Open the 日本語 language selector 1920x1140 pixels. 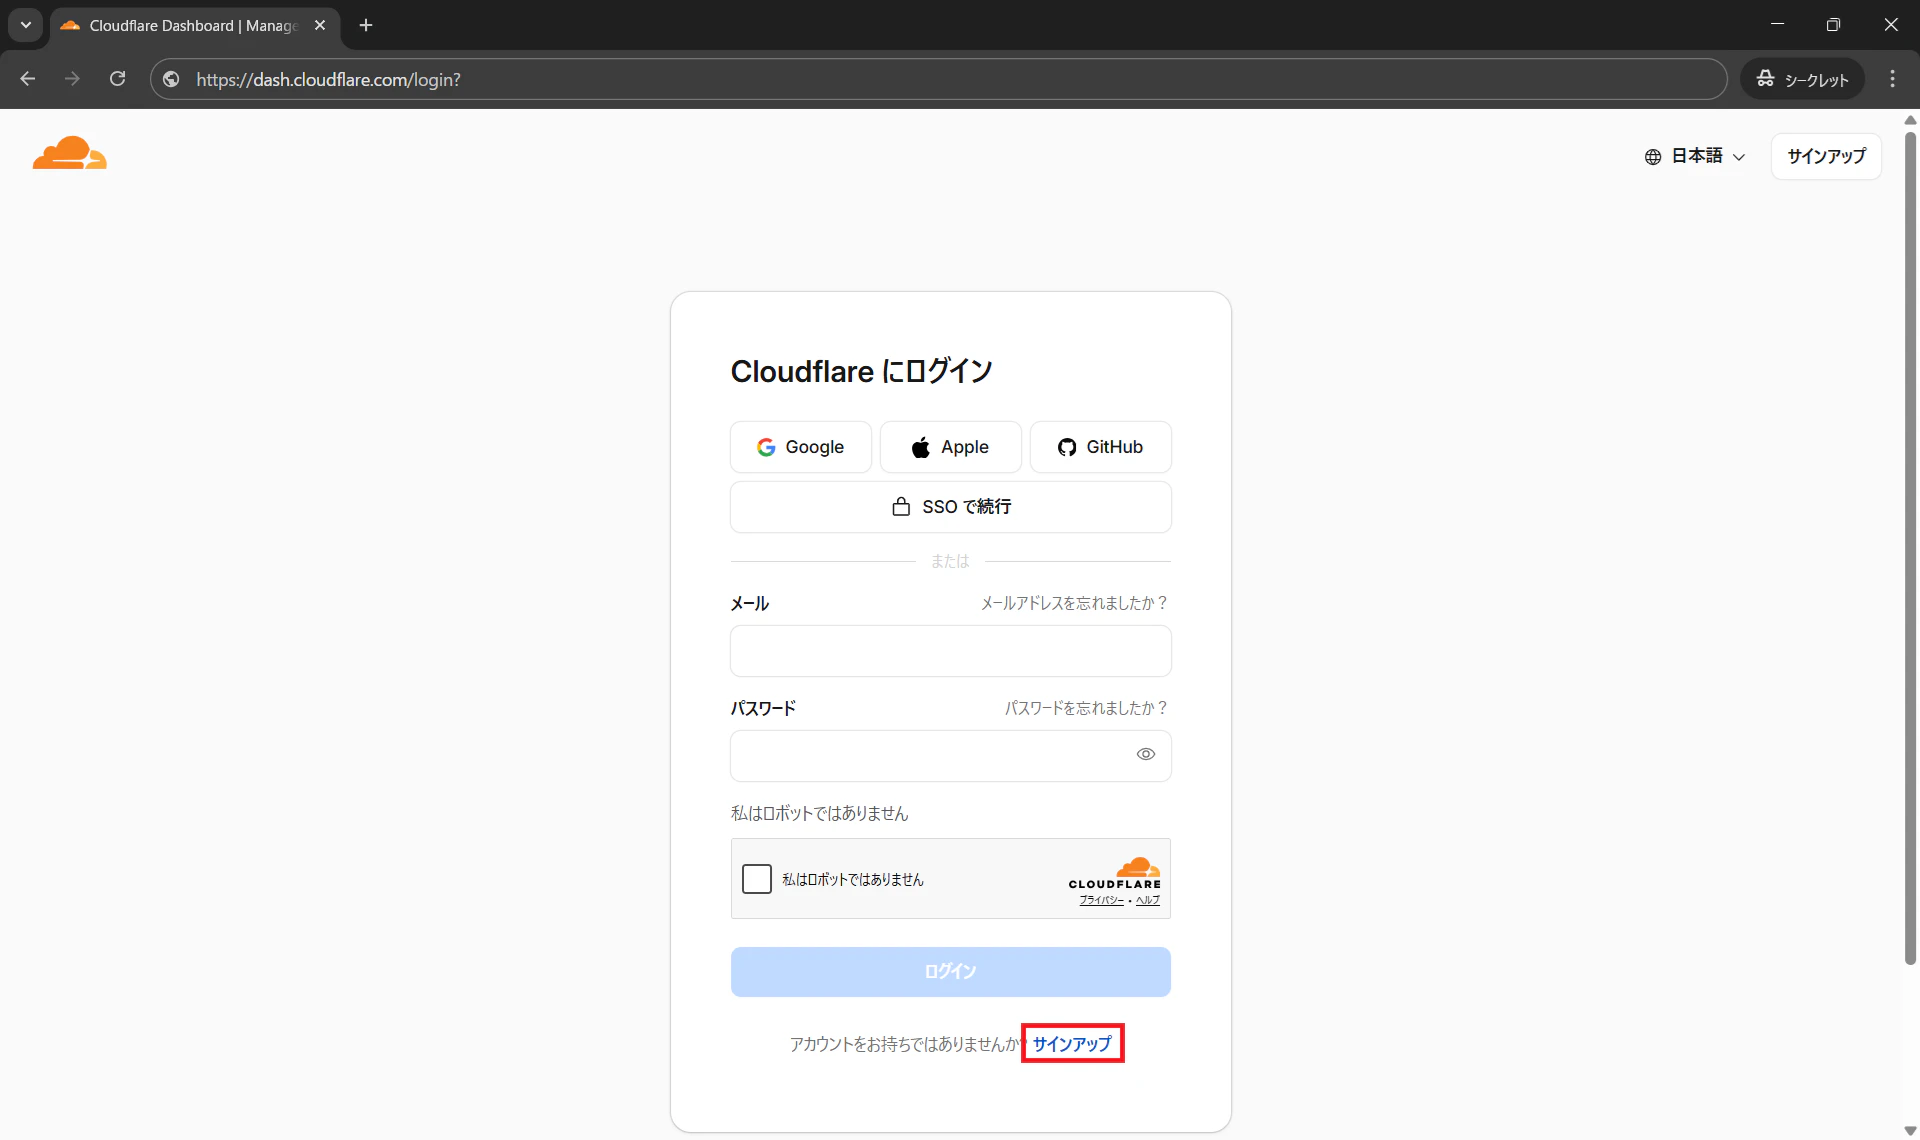click(x=1695, y=156)
